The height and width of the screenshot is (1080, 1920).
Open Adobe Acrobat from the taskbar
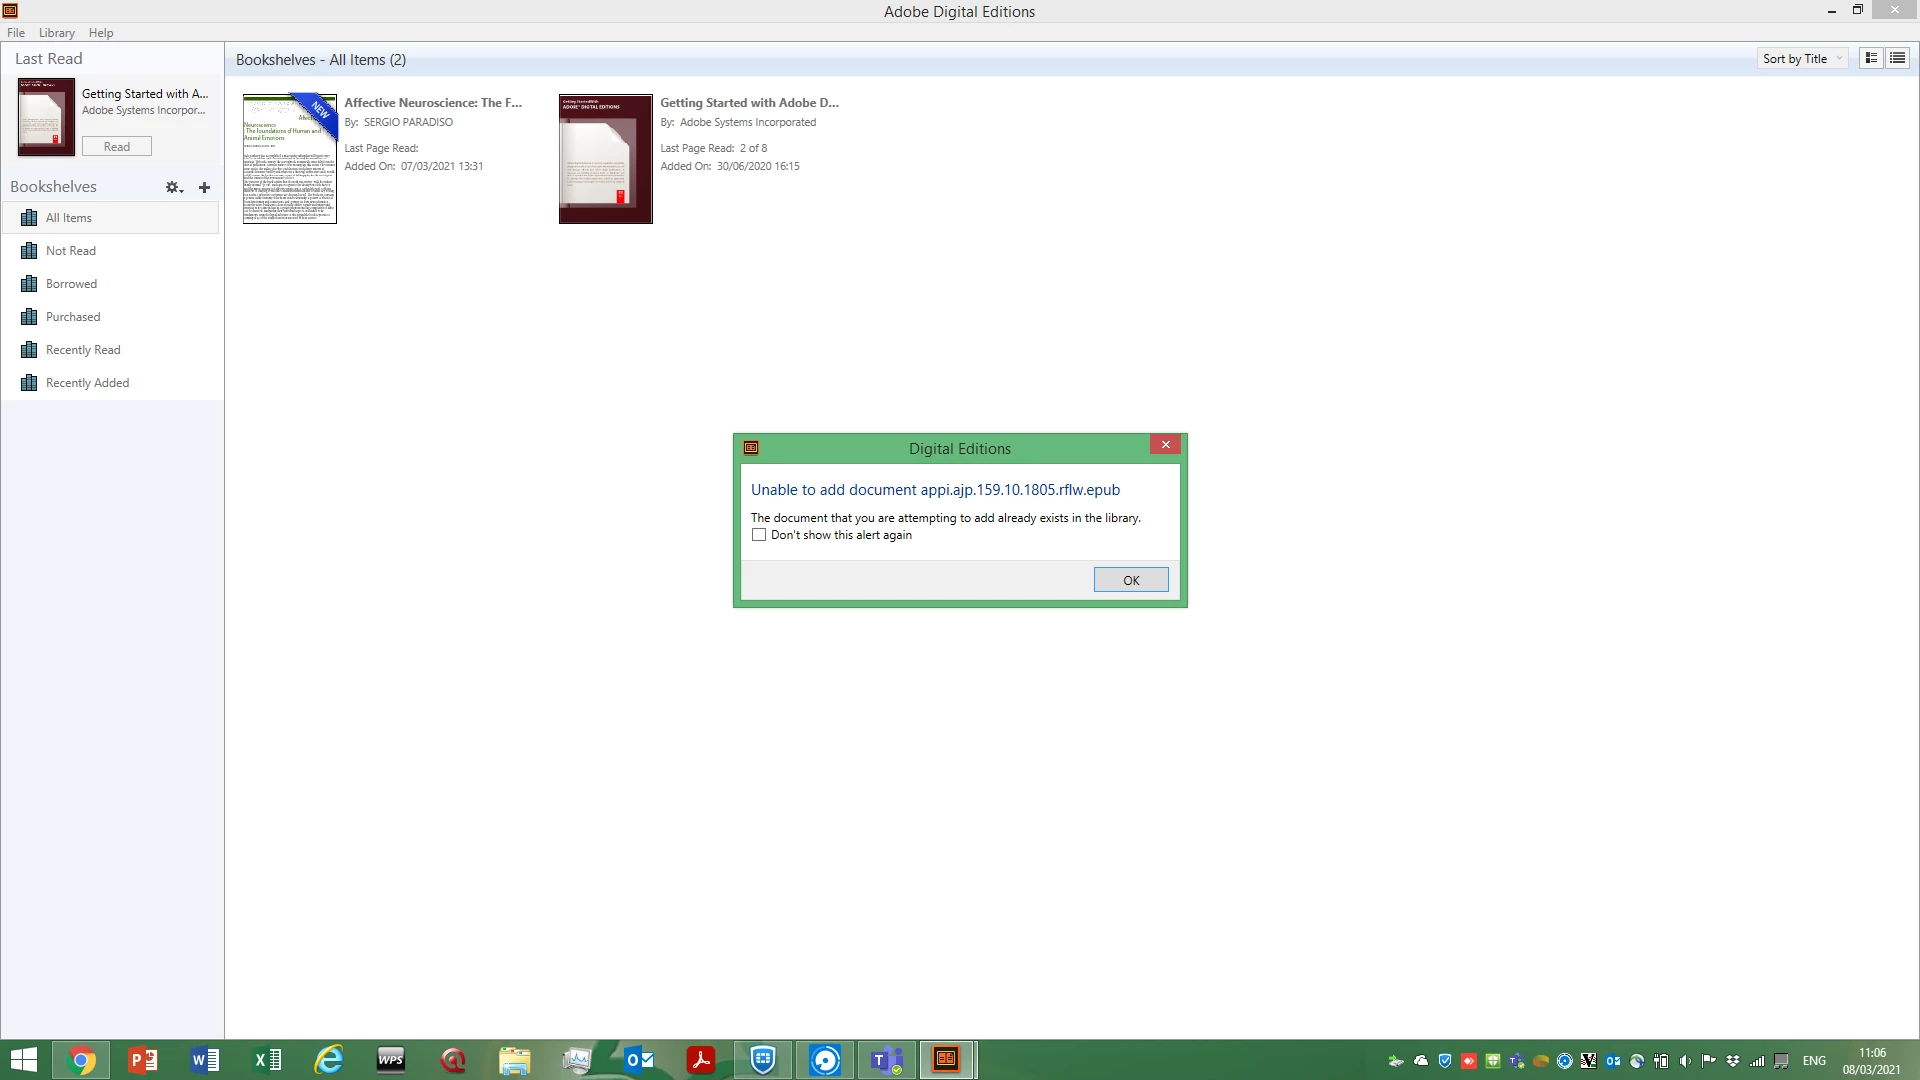click(700, 1060)
